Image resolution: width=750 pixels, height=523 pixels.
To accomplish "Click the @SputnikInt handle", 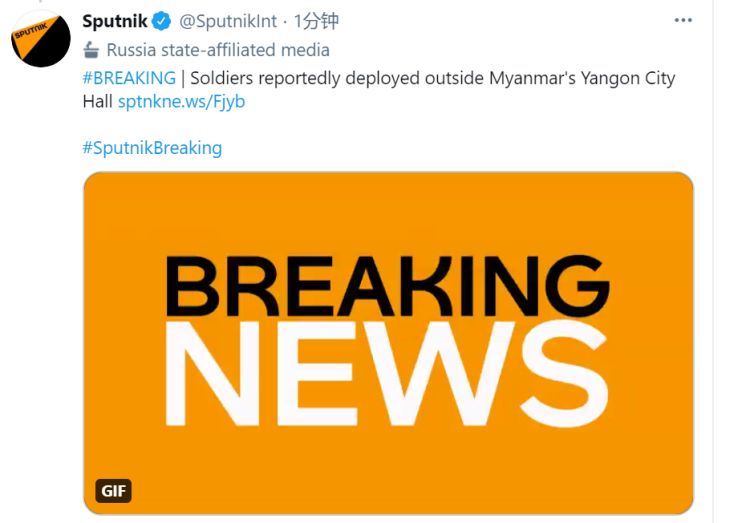I will click(x=227, y=22).
